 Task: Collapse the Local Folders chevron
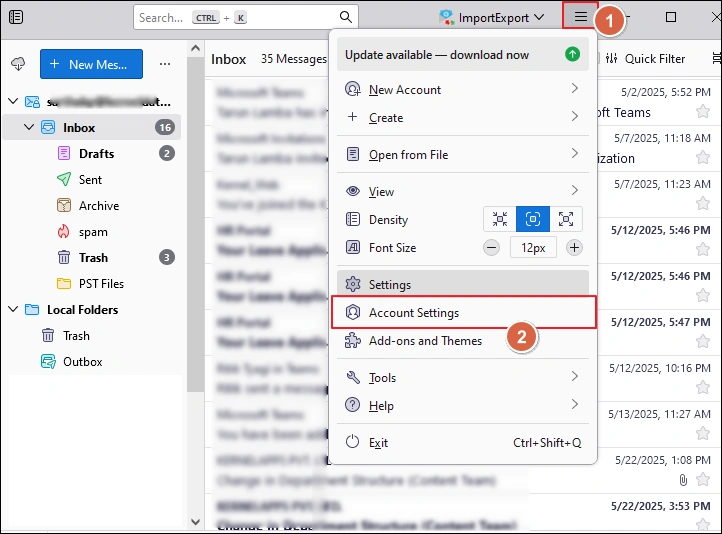coord(13,309)
